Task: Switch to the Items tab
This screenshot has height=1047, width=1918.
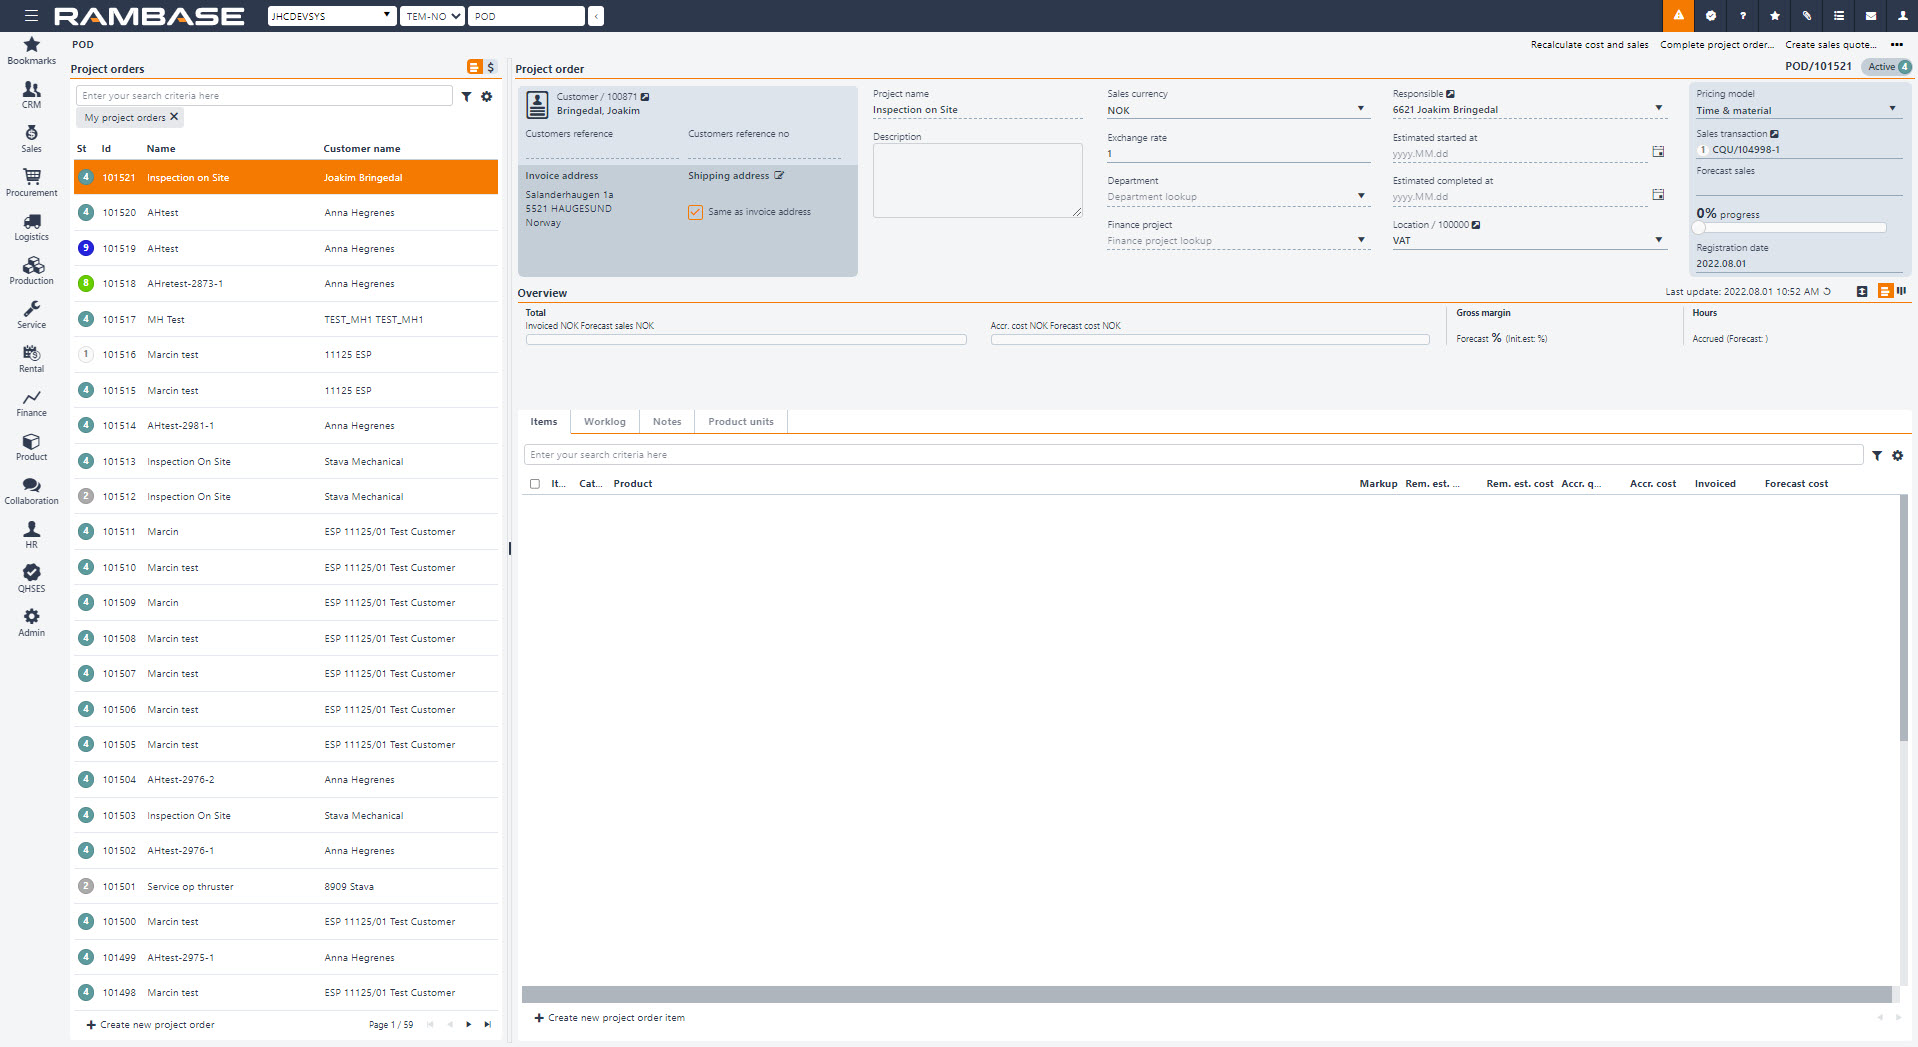Action: tap(544, 422)
